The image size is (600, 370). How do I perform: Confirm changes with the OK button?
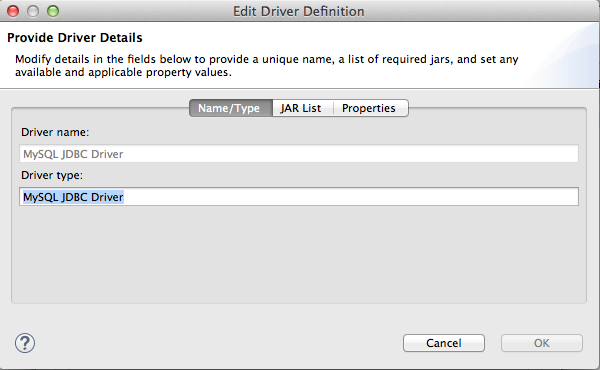coord(542,343)
